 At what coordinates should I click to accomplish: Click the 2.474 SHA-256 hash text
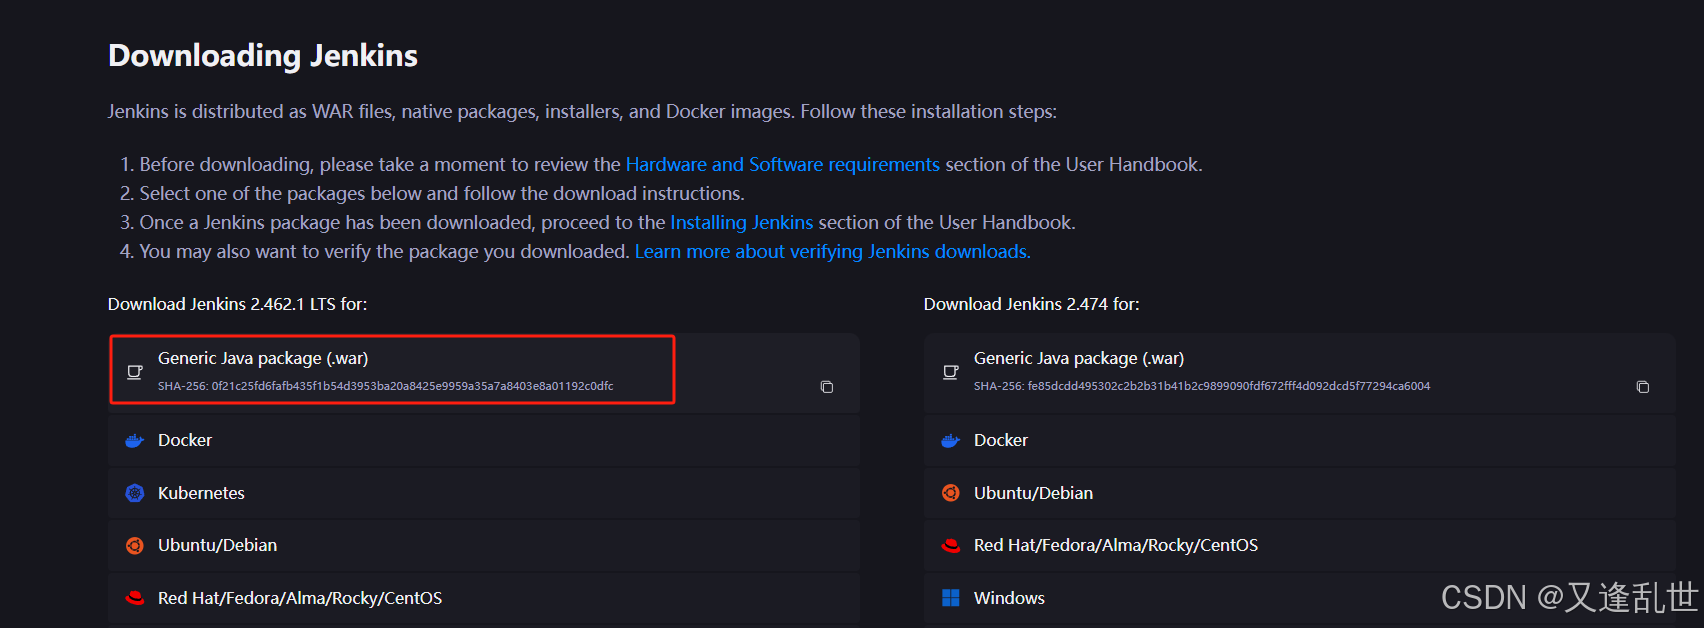[1202, 386]
